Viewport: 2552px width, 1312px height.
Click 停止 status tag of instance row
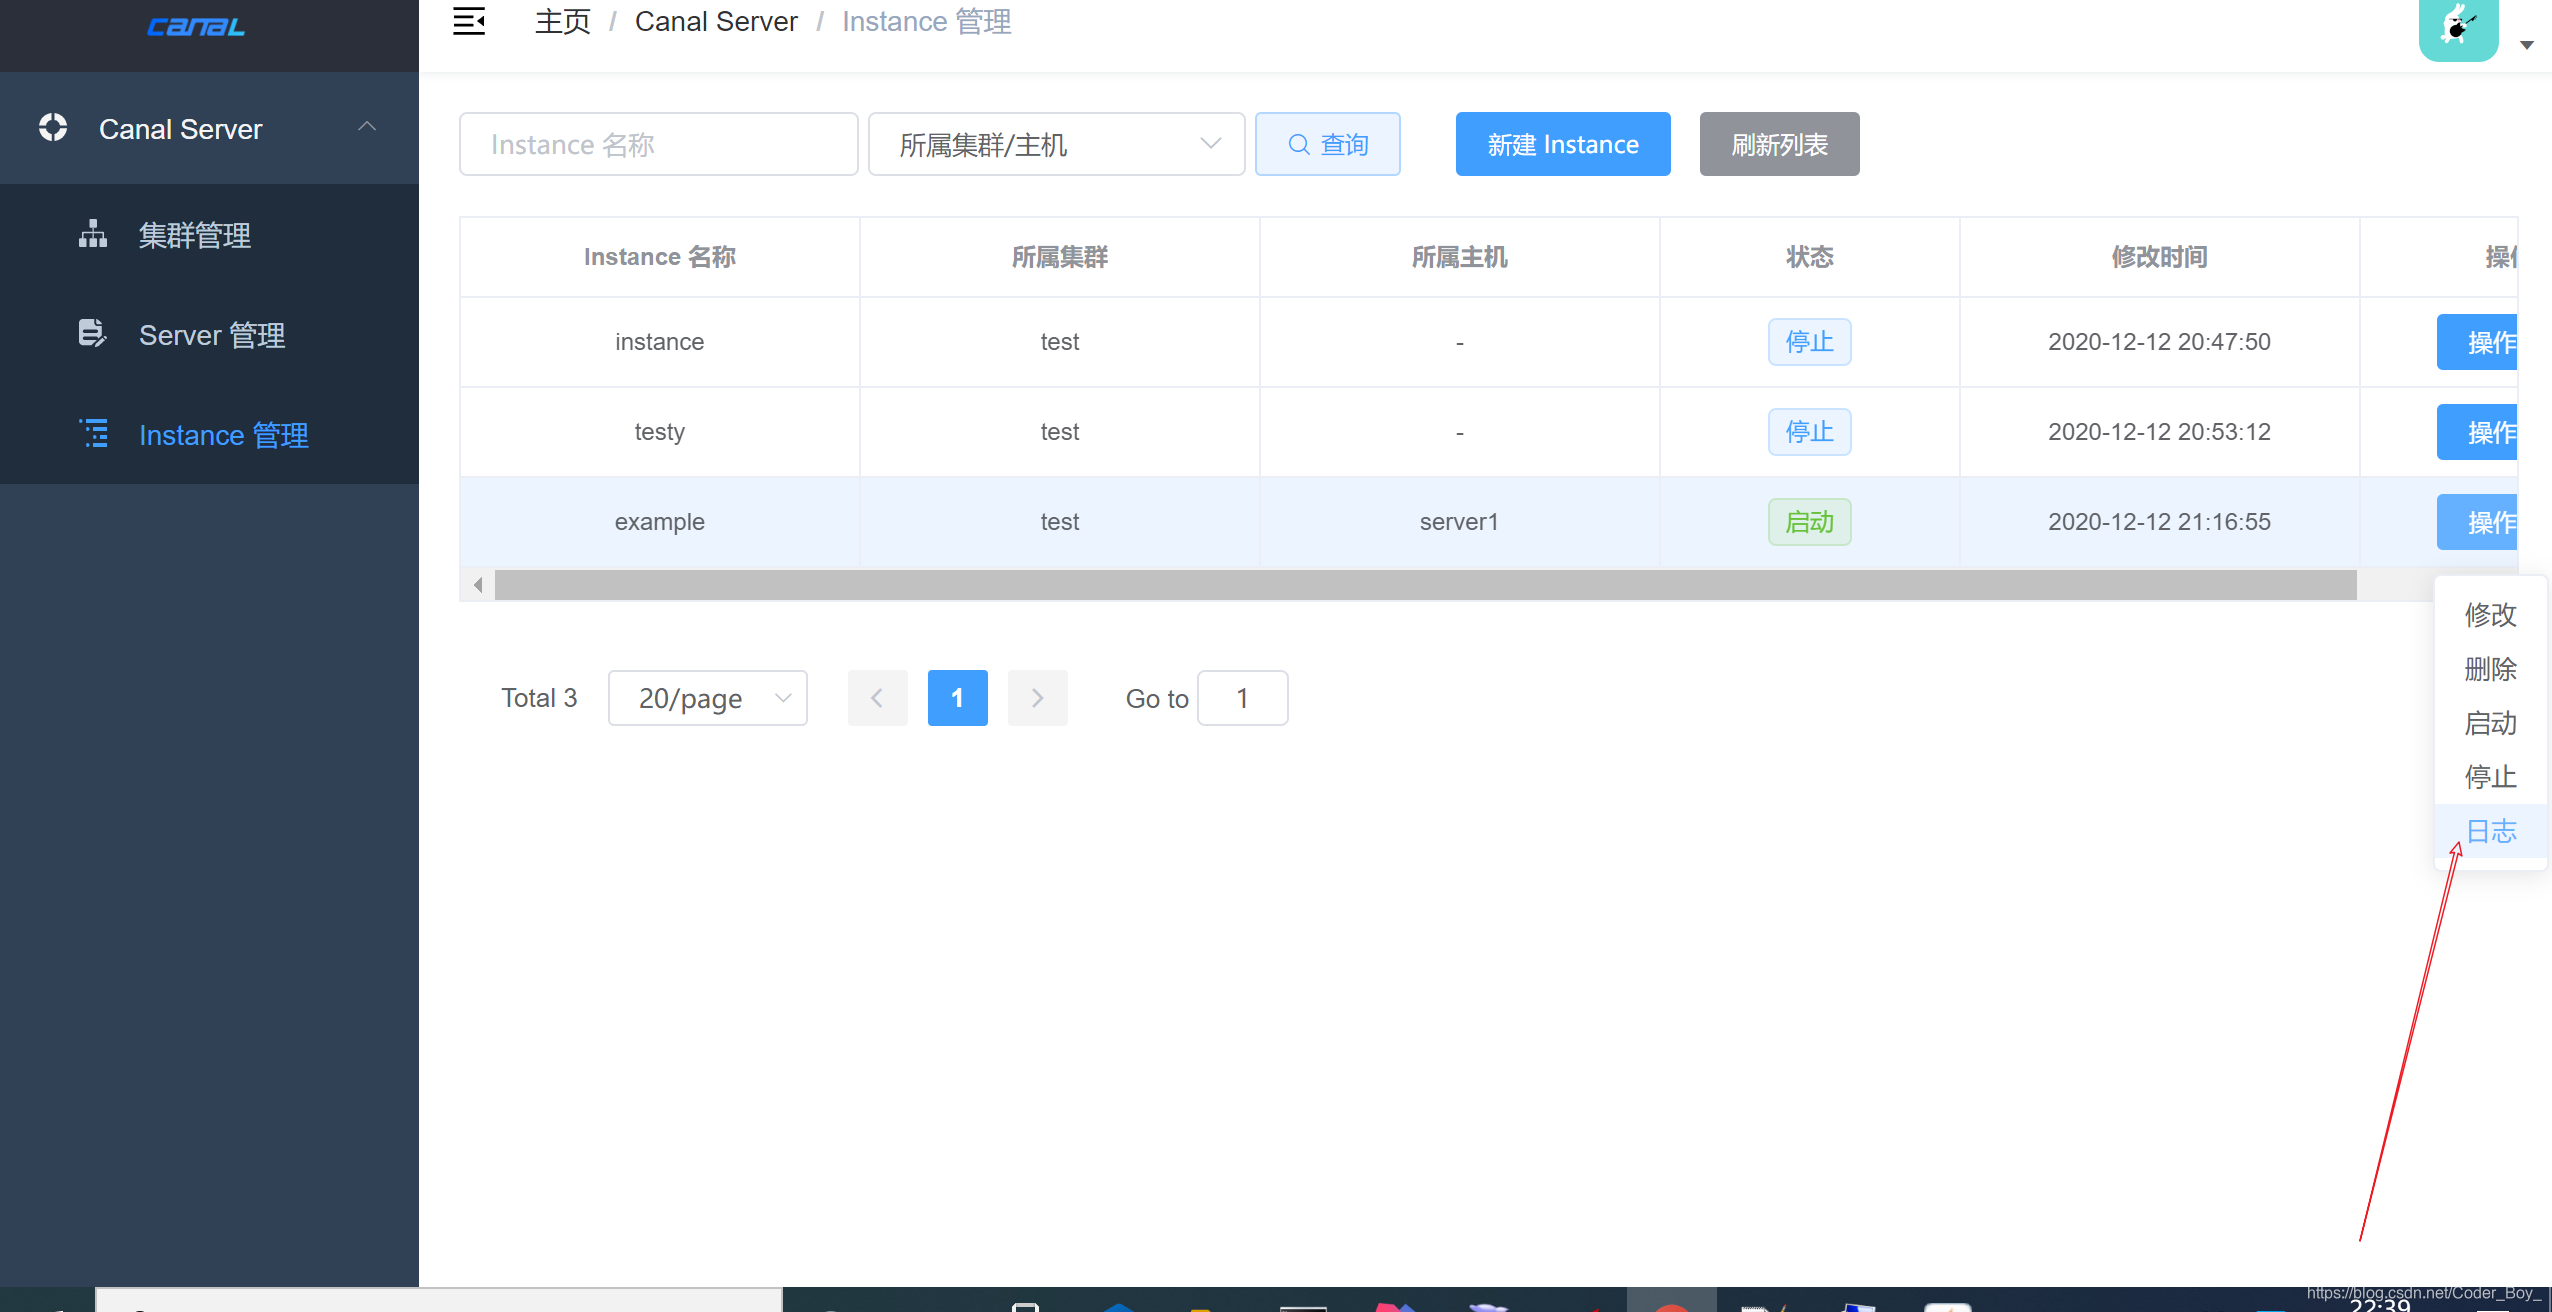tap(1810, 342)
